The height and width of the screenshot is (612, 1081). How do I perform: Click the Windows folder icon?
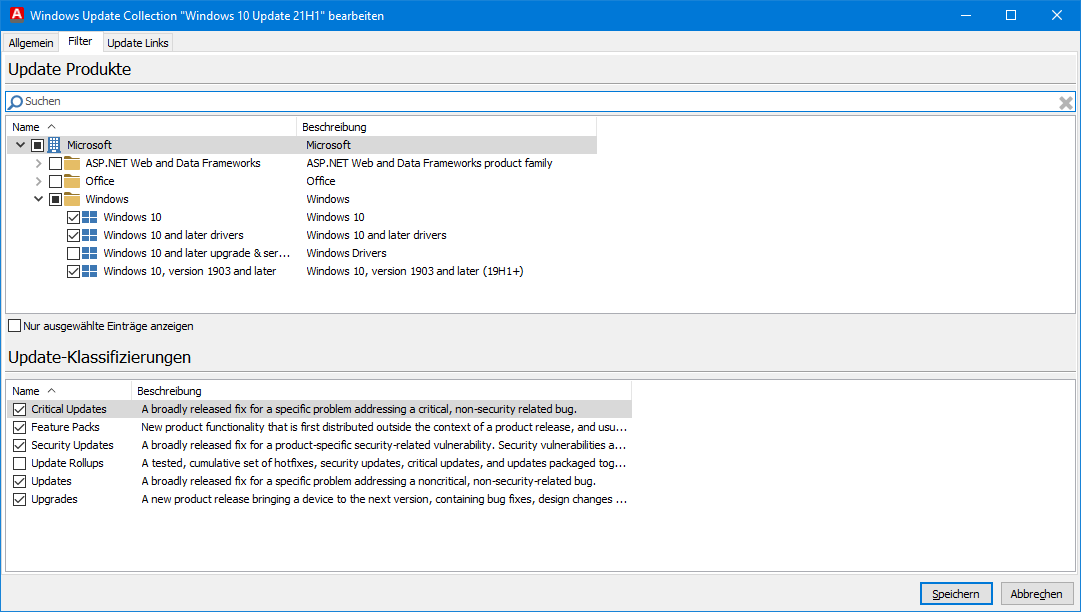[x=72, y=199]
